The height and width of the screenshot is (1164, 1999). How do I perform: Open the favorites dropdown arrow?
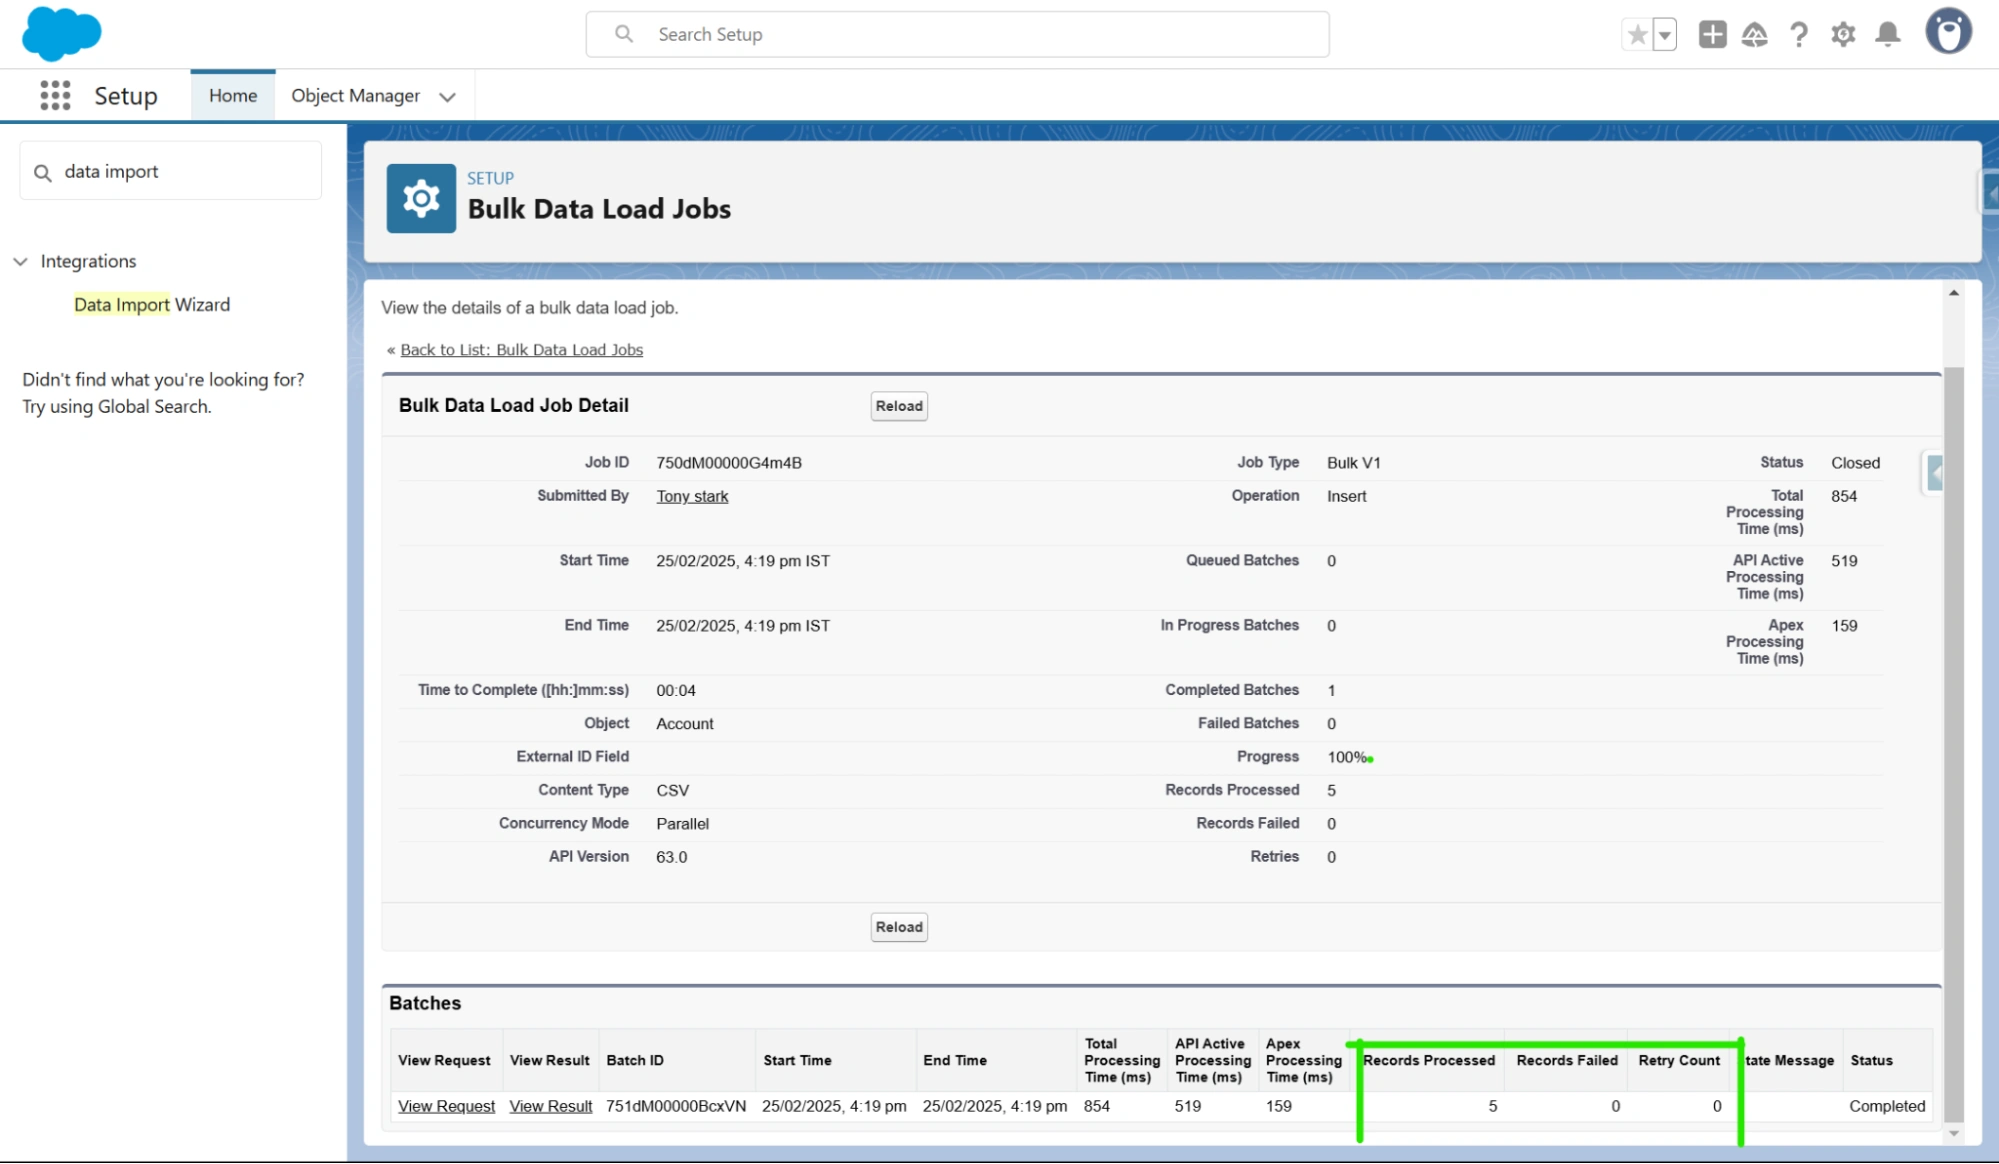[1663, 33]
